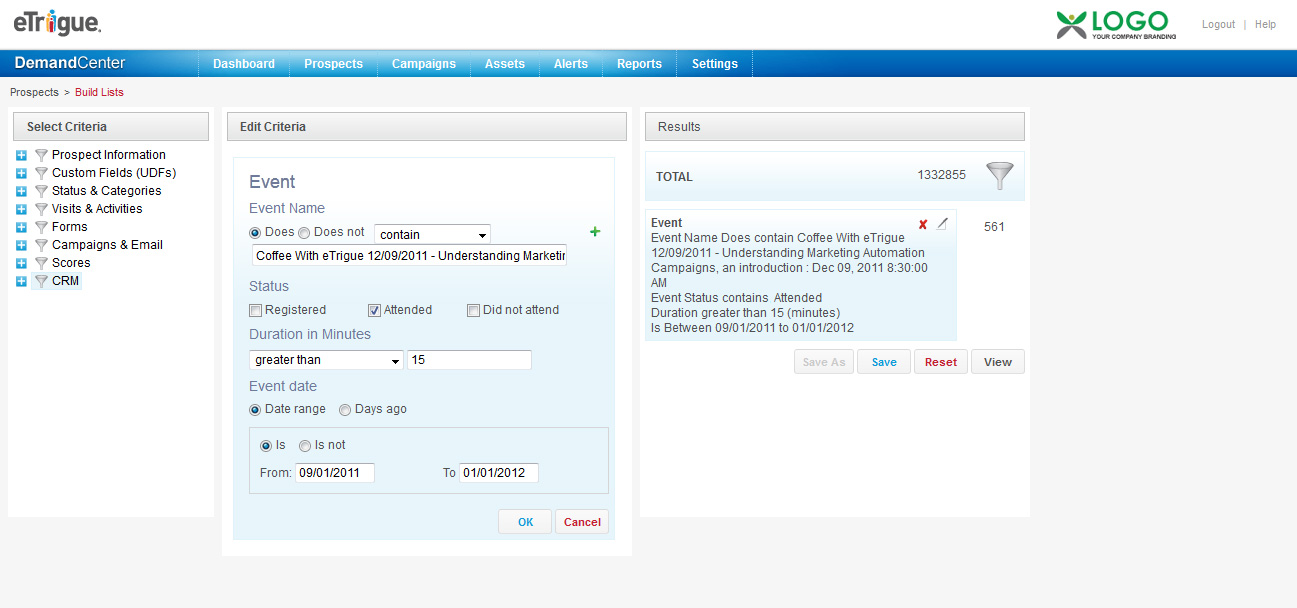Check the 'Did not attend' checkbox
The image size is (1297, 608).
pos(474,310)
